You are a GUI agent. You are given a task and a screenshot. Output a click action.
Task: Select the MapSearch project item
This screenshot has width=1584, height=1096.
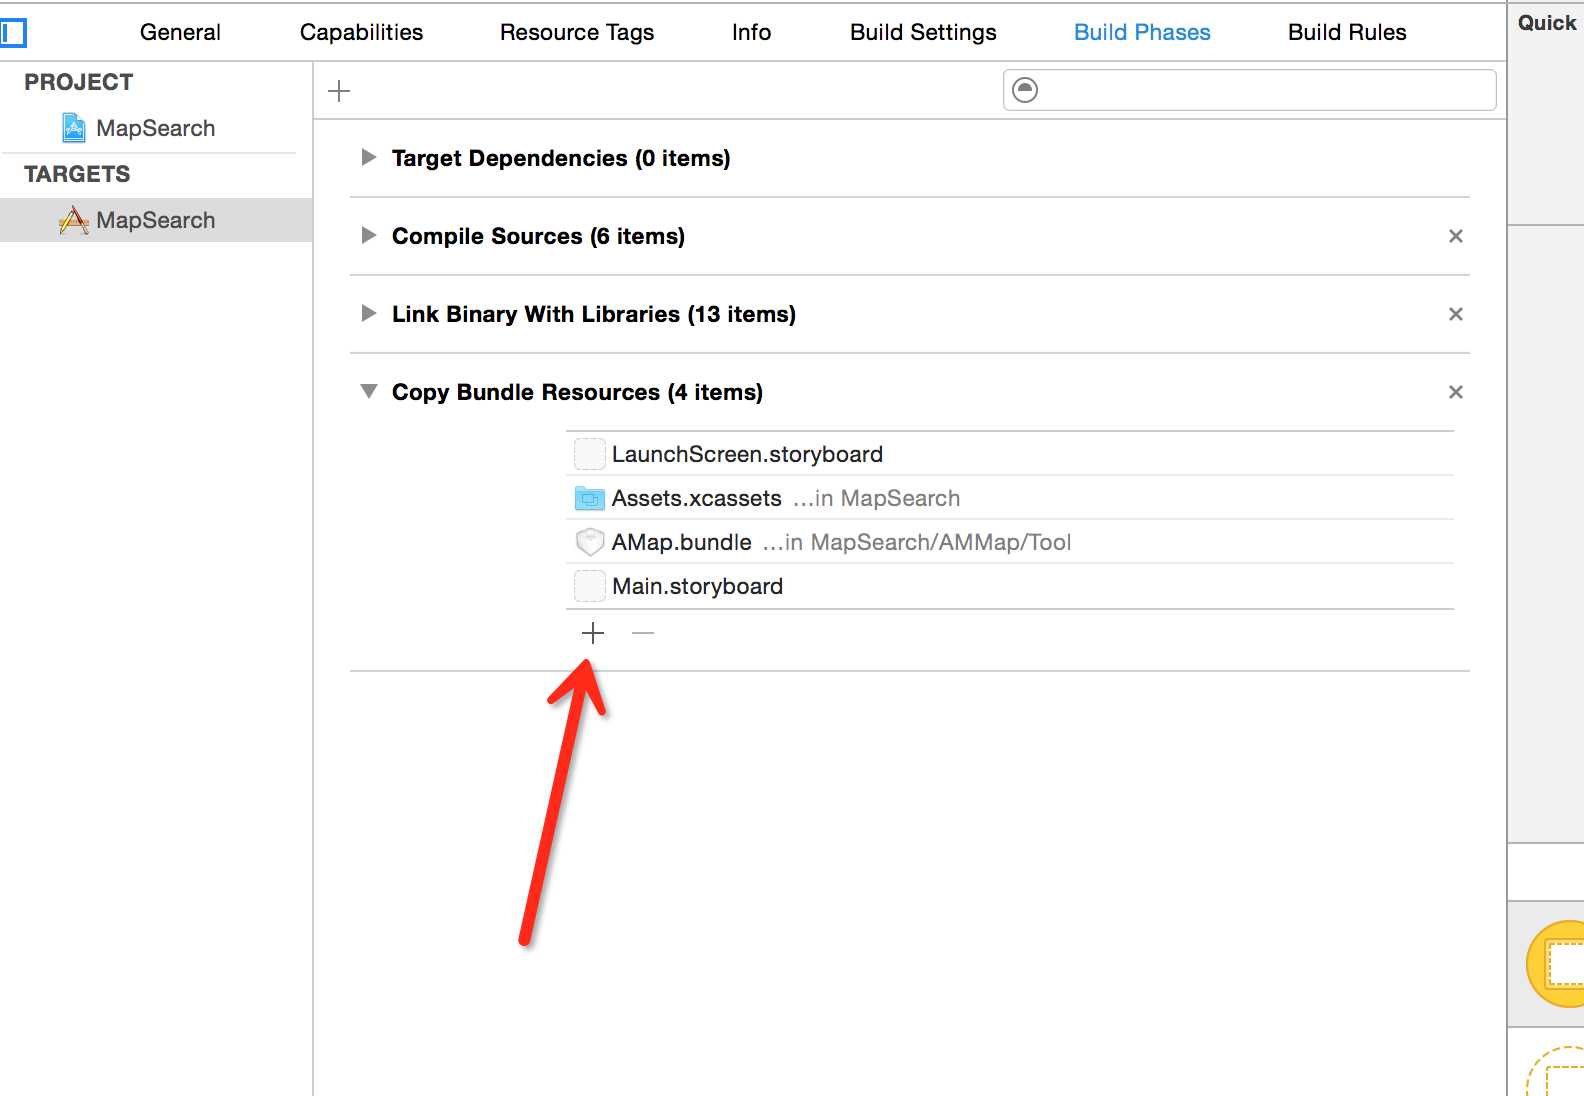point(155,128)
